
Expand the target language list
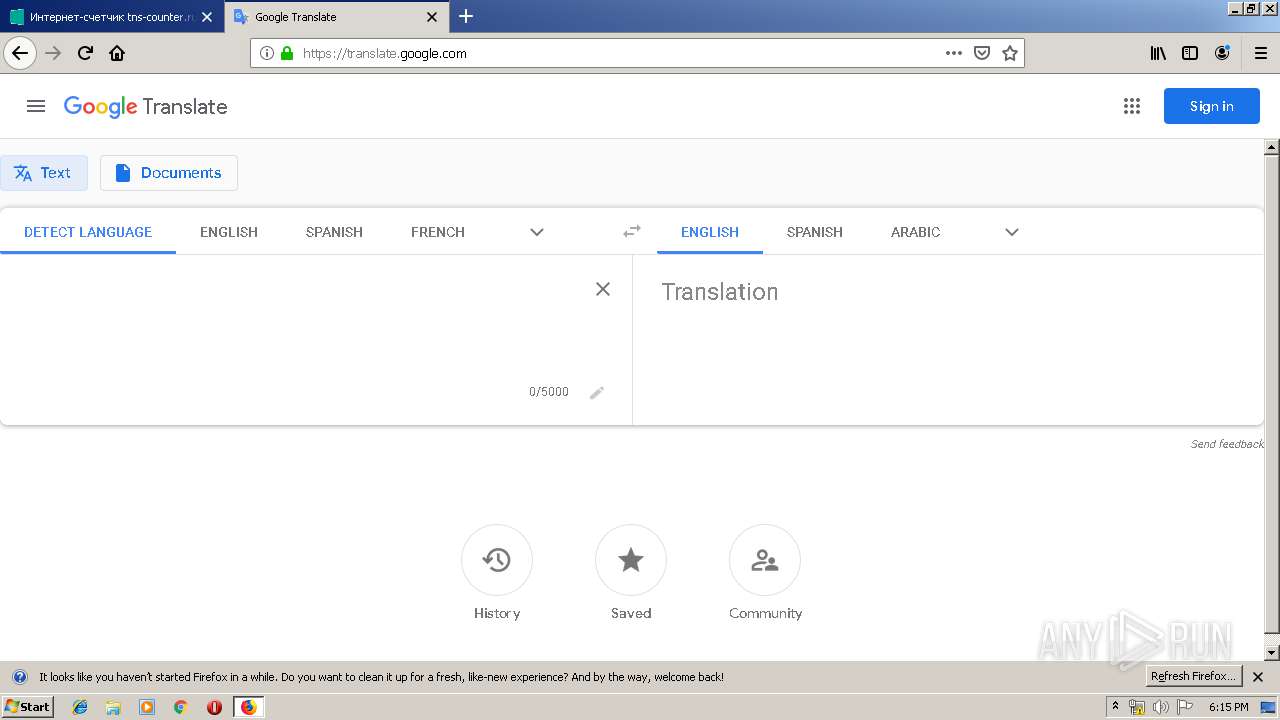pos(1012,232)
